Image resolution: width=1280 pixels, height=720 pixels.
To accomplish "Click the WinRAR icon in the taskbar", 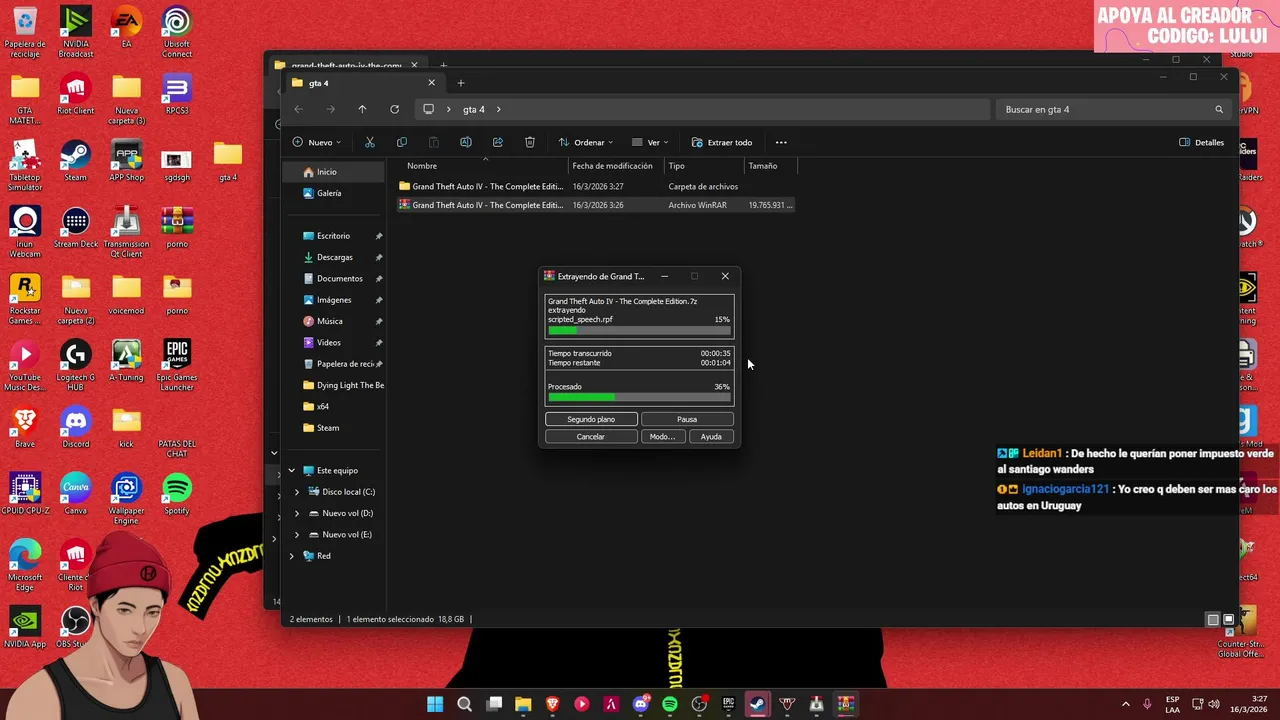I will [x=845, y=704].
